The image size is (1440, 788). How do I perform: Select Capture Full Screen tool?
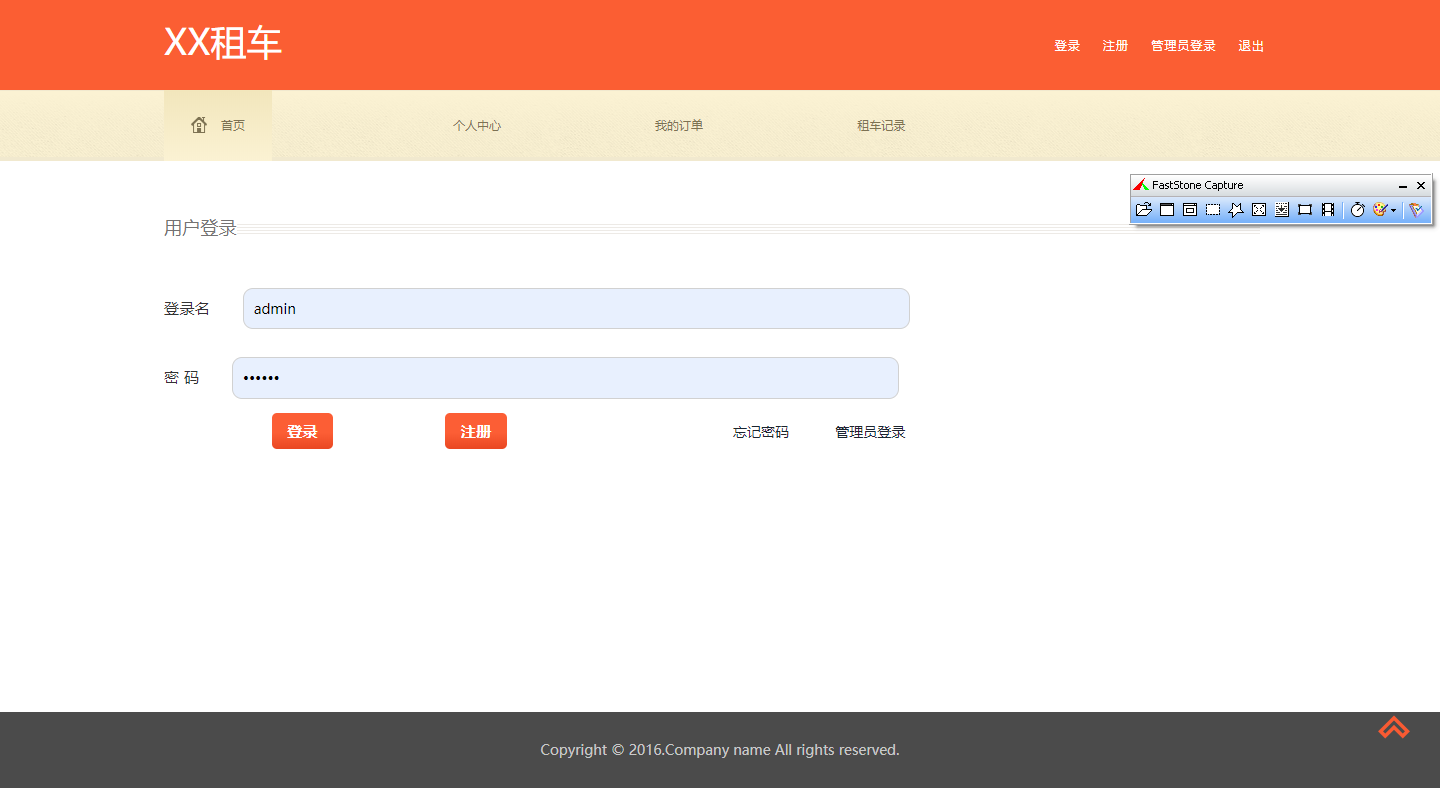1259,210
